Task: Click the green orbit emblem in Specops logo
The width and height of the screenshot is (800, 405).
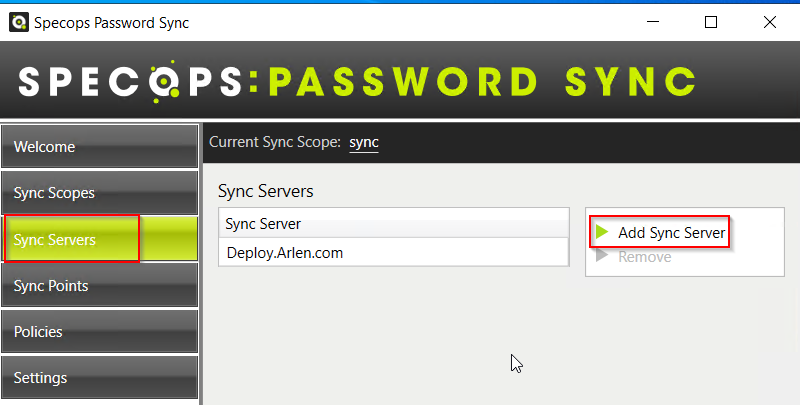Action: (x=163, y=82)
